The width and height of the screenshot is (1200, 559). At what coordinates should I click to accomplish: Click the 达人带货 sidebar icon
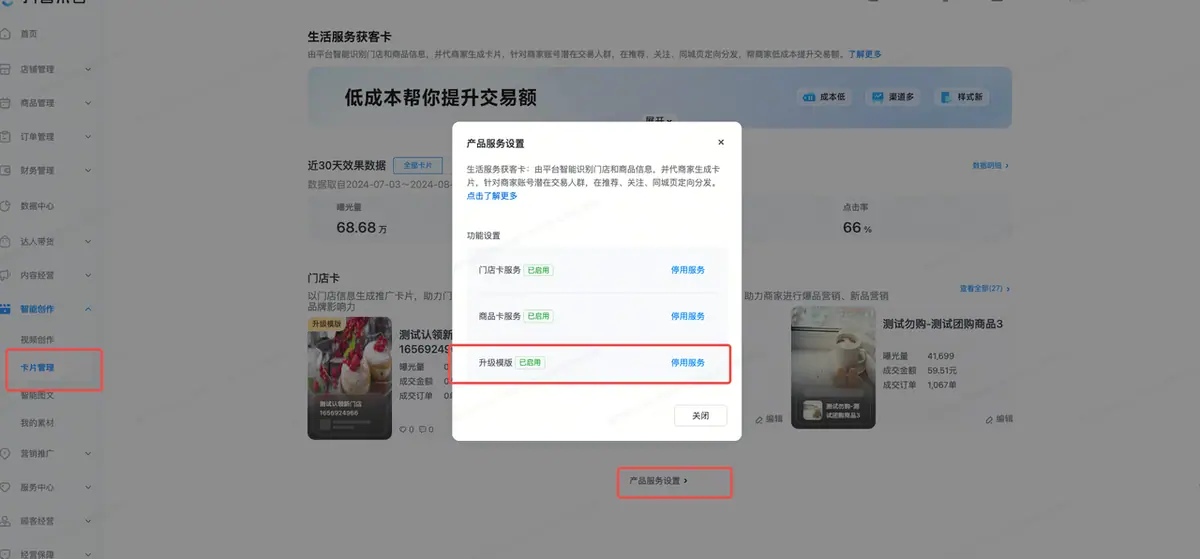coord(6,241)
